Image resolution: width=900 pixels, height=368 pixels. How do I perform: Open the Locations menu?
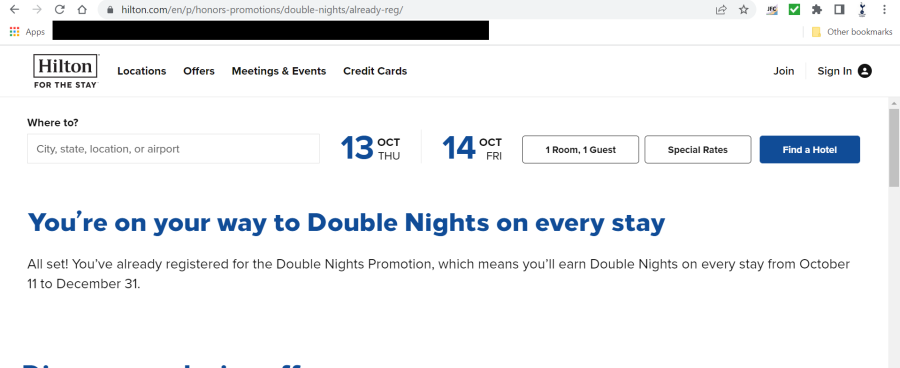coord(142,71)
